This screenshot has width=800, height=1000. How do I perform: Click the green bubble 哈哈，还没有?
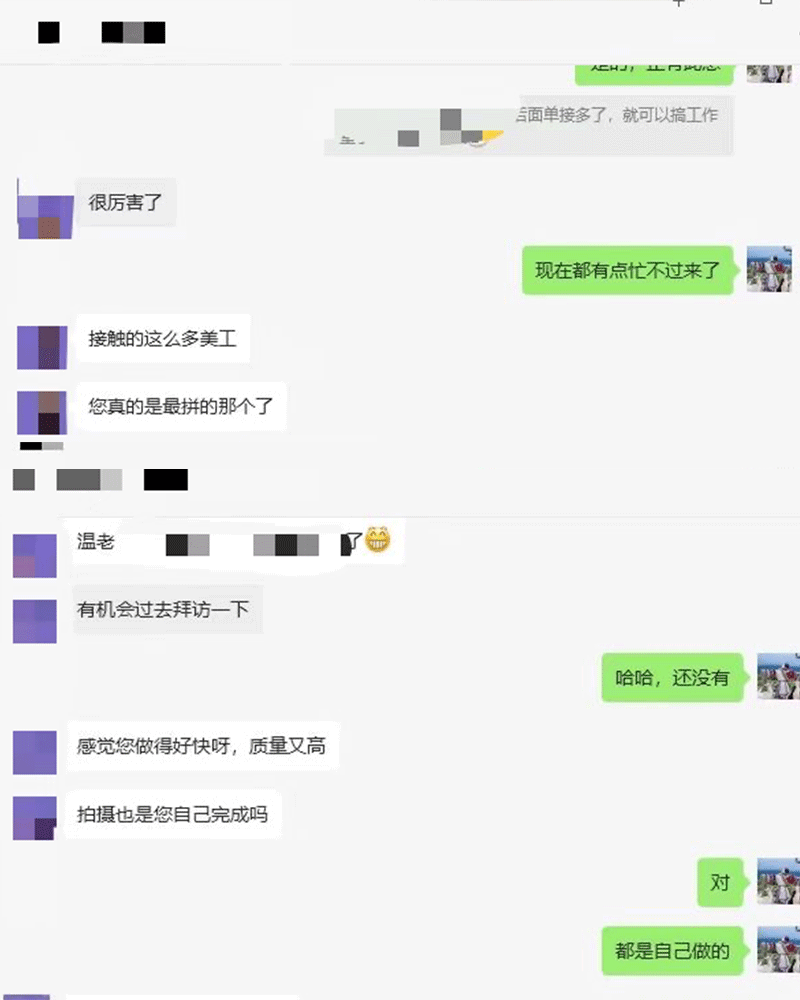coord(672,677)
